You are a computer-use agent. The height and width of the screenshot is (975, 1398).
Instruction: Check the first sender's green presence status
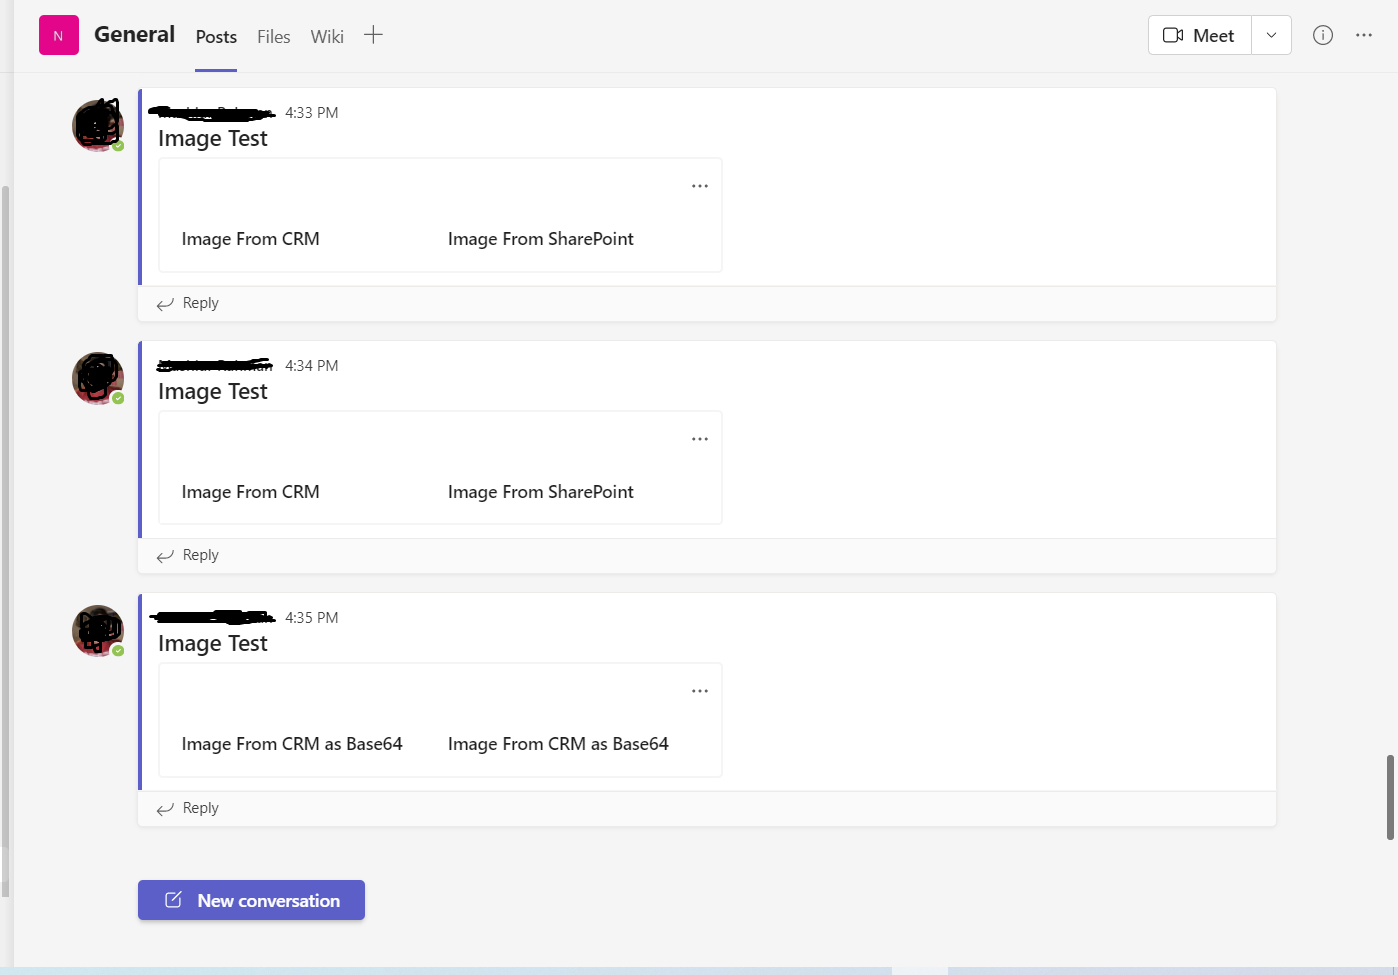pos(119,144)
